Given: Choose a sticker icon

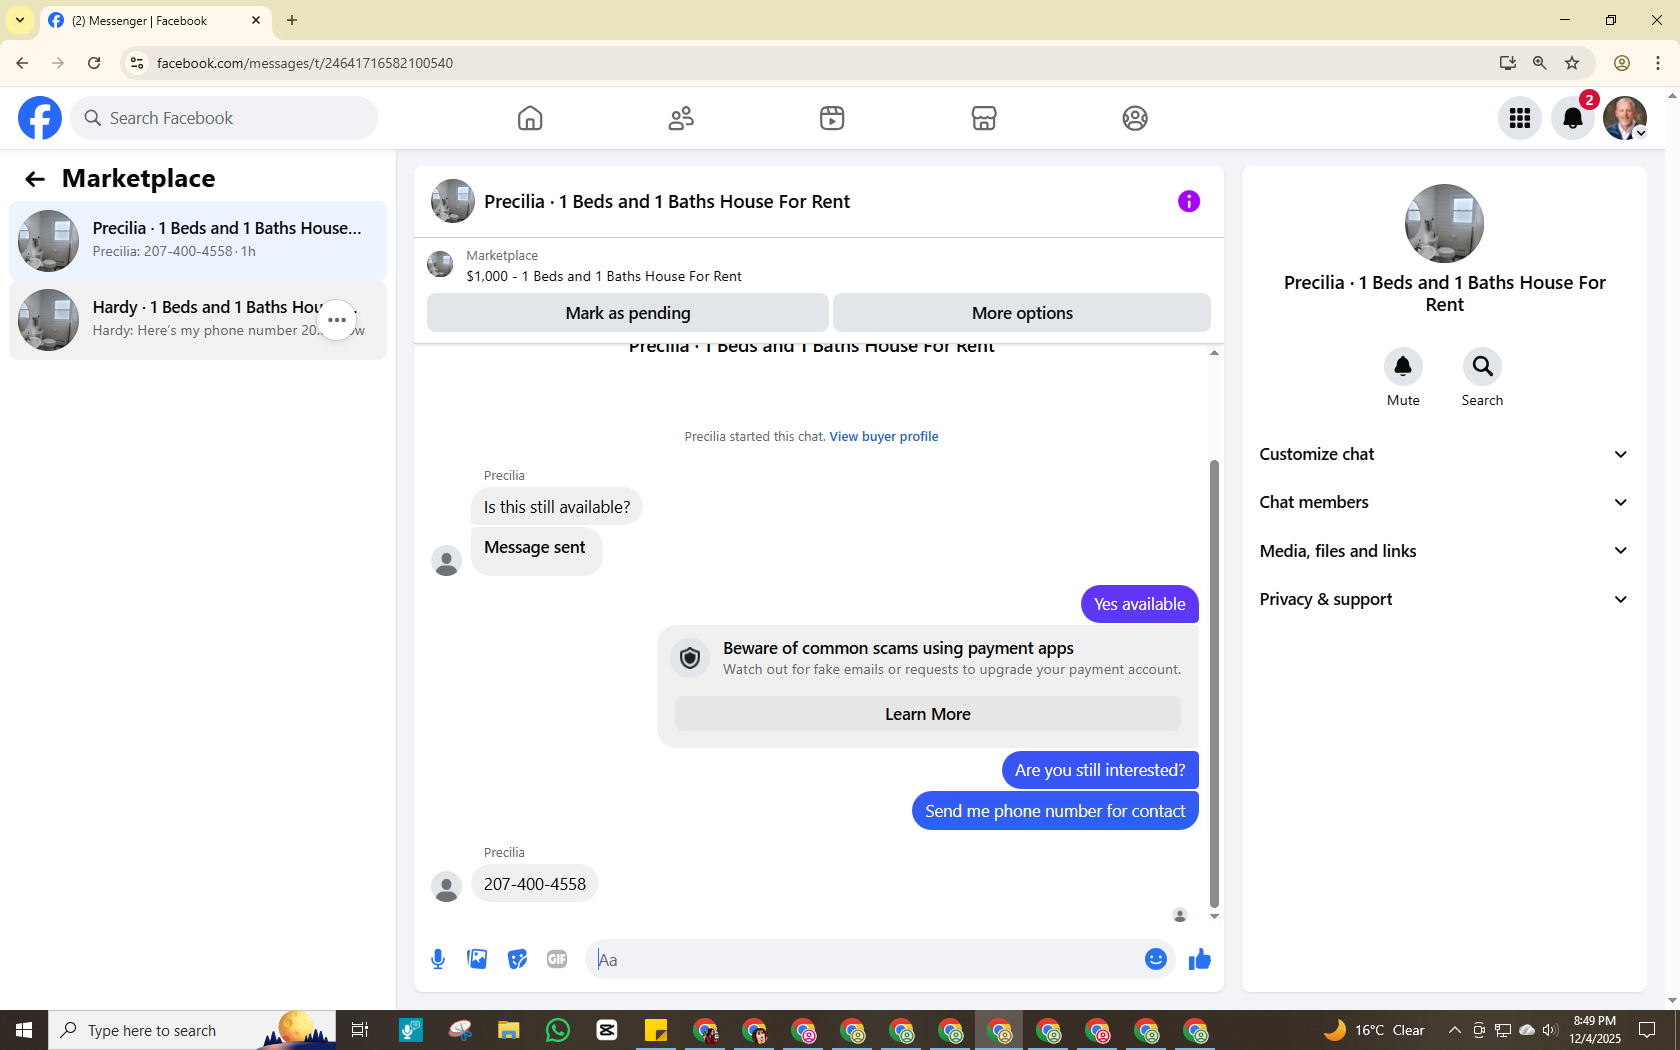Looking at the screenshot, I should pos(517,959).
